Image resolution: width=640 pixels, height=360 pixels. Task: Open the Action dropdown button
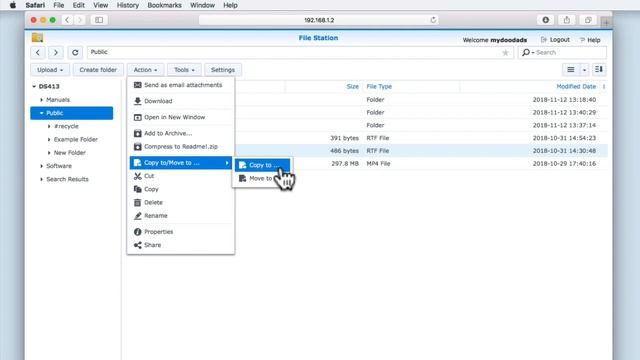pos(145,70)
